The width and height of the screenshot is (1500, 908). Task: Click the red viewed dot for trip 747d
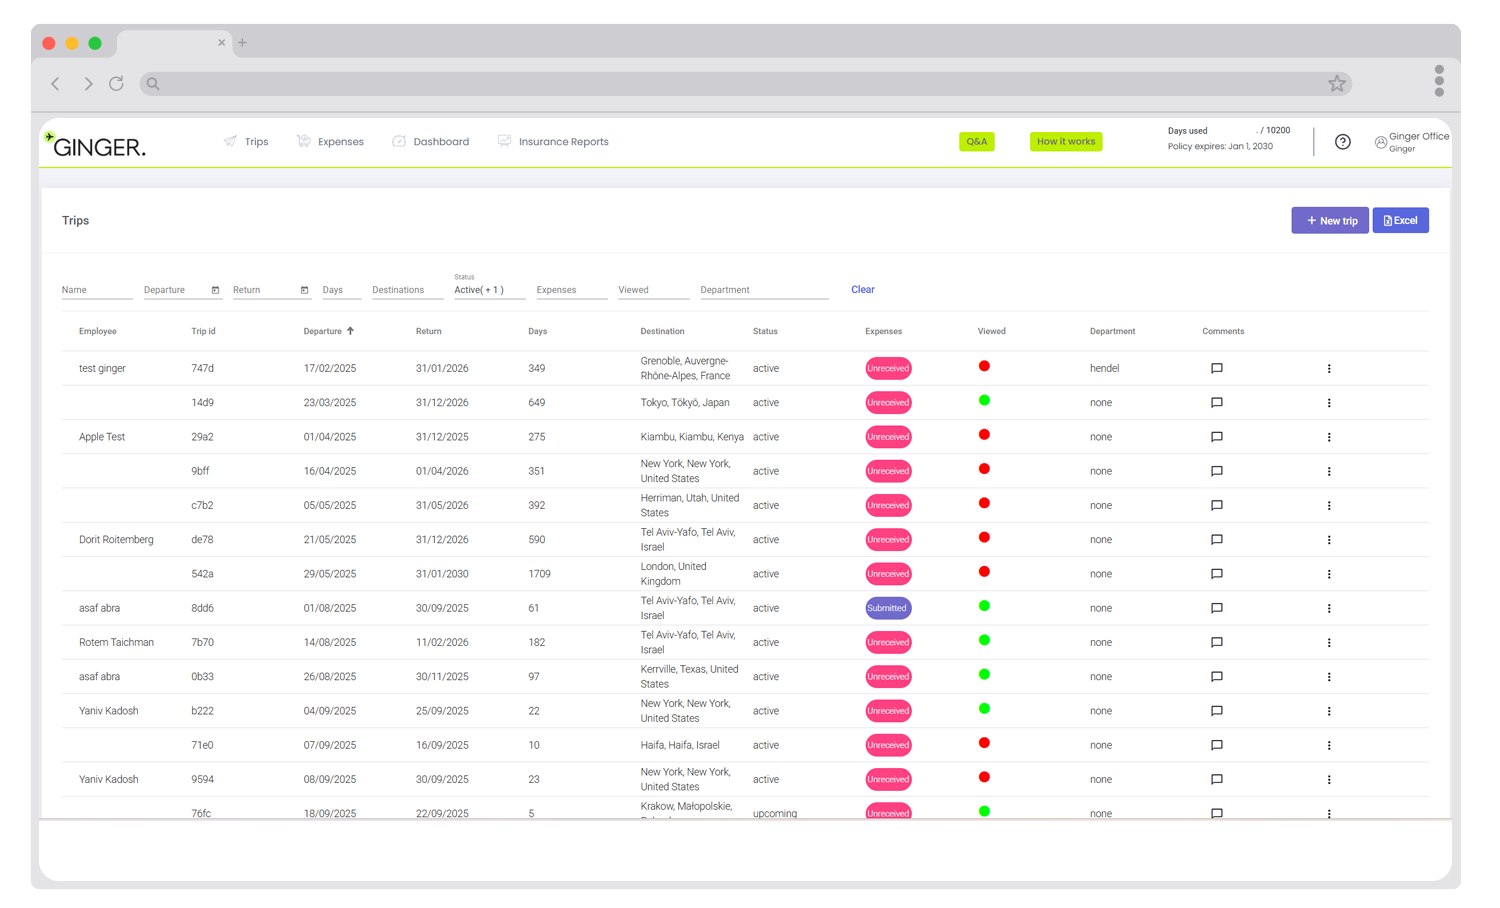pos(984,366)
